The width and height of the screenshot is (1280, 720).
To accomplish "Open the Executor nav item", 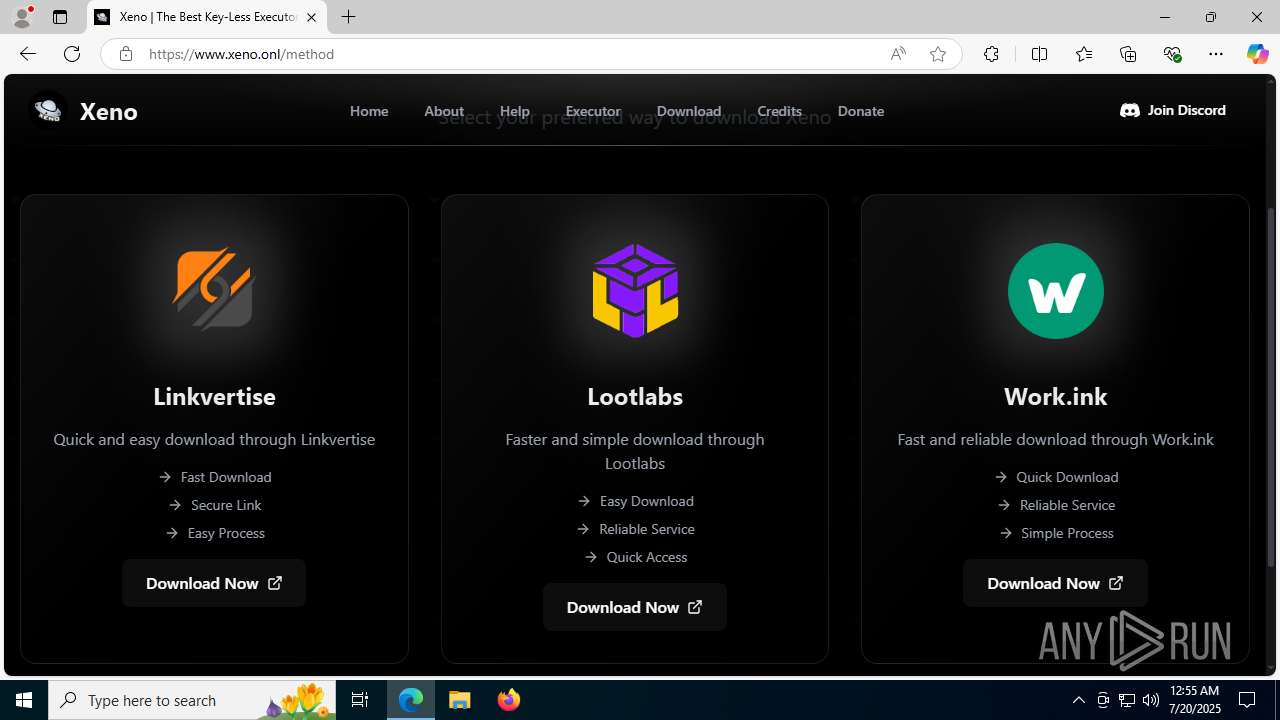I will coord(593,111).
